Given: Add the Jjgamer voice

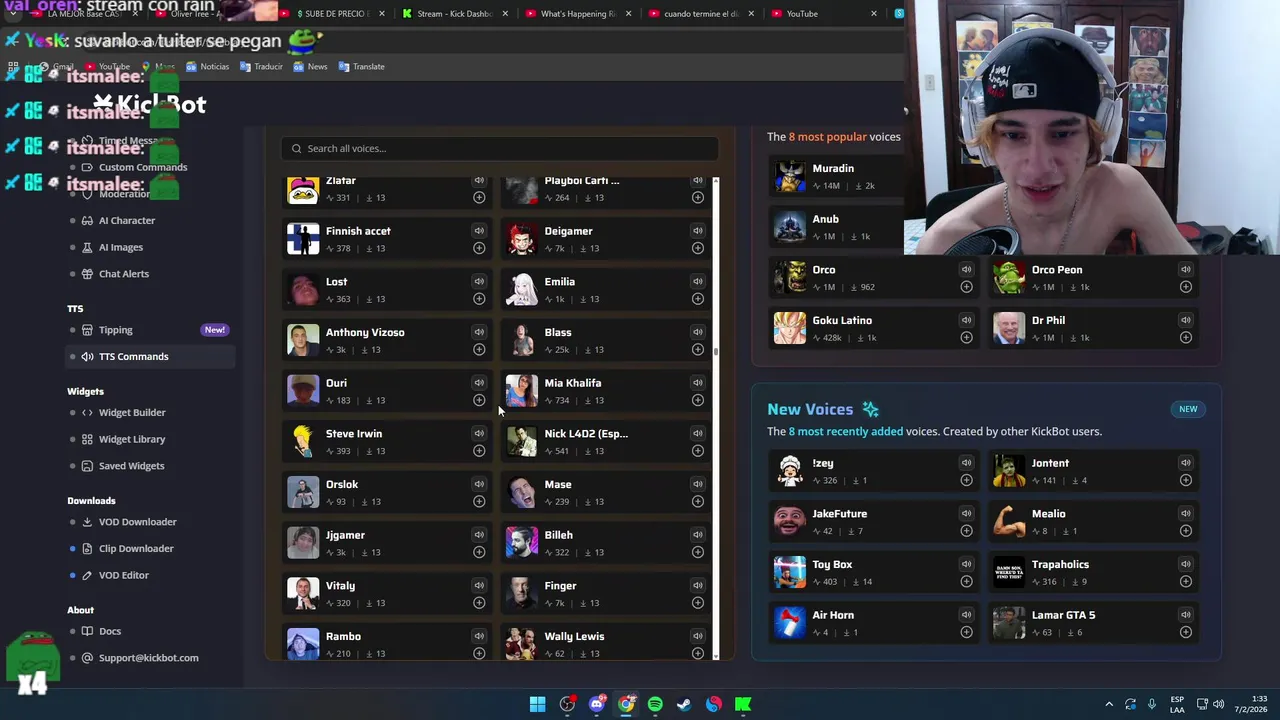Looking at the screenshot, I should tap(479, 552).
